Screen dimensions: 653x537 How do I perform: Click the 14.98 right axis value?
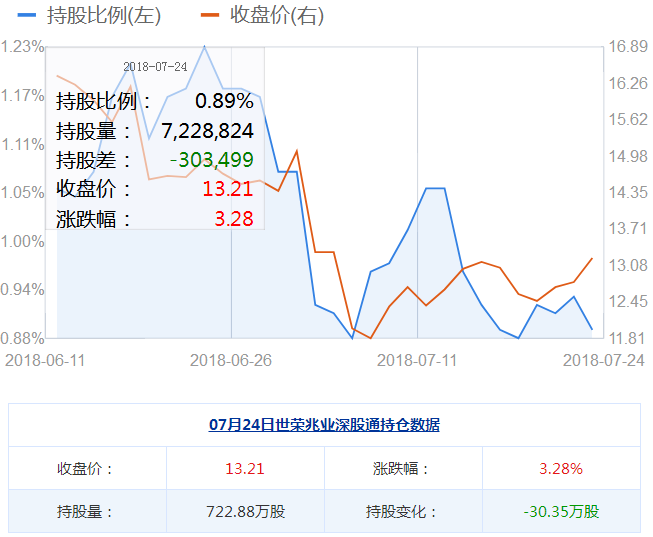(628, 156)
